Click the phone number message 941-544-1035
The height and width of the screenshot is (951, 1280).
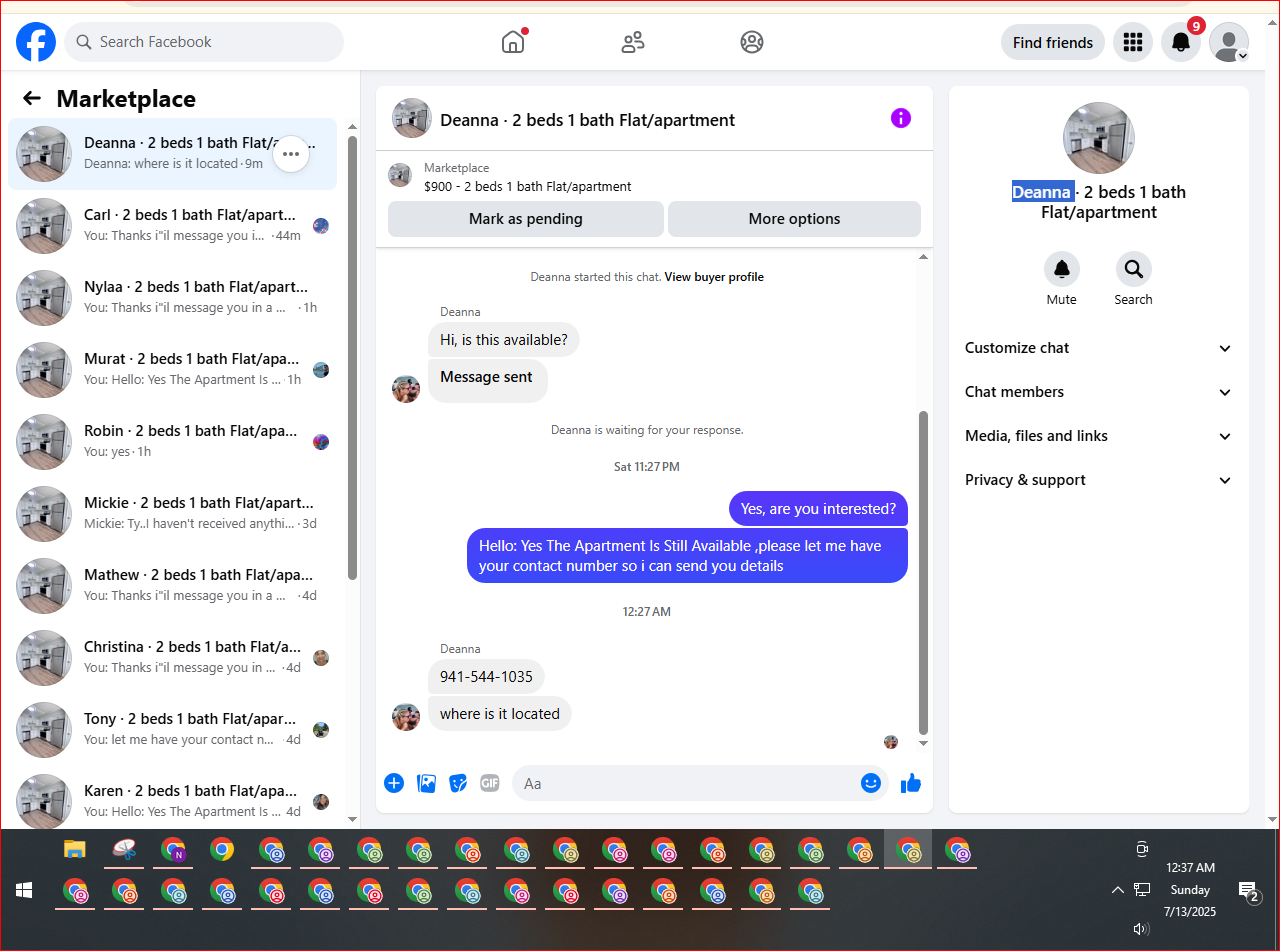point(486,677)
